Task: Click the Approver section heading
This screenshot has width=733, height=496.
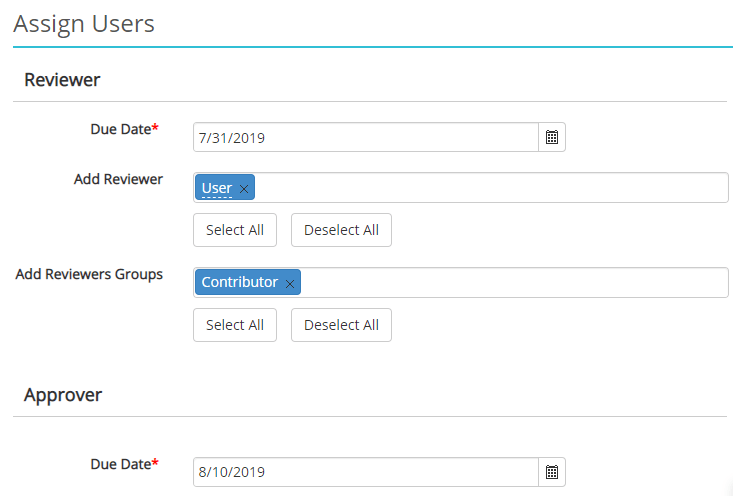Action: [63, 395]
